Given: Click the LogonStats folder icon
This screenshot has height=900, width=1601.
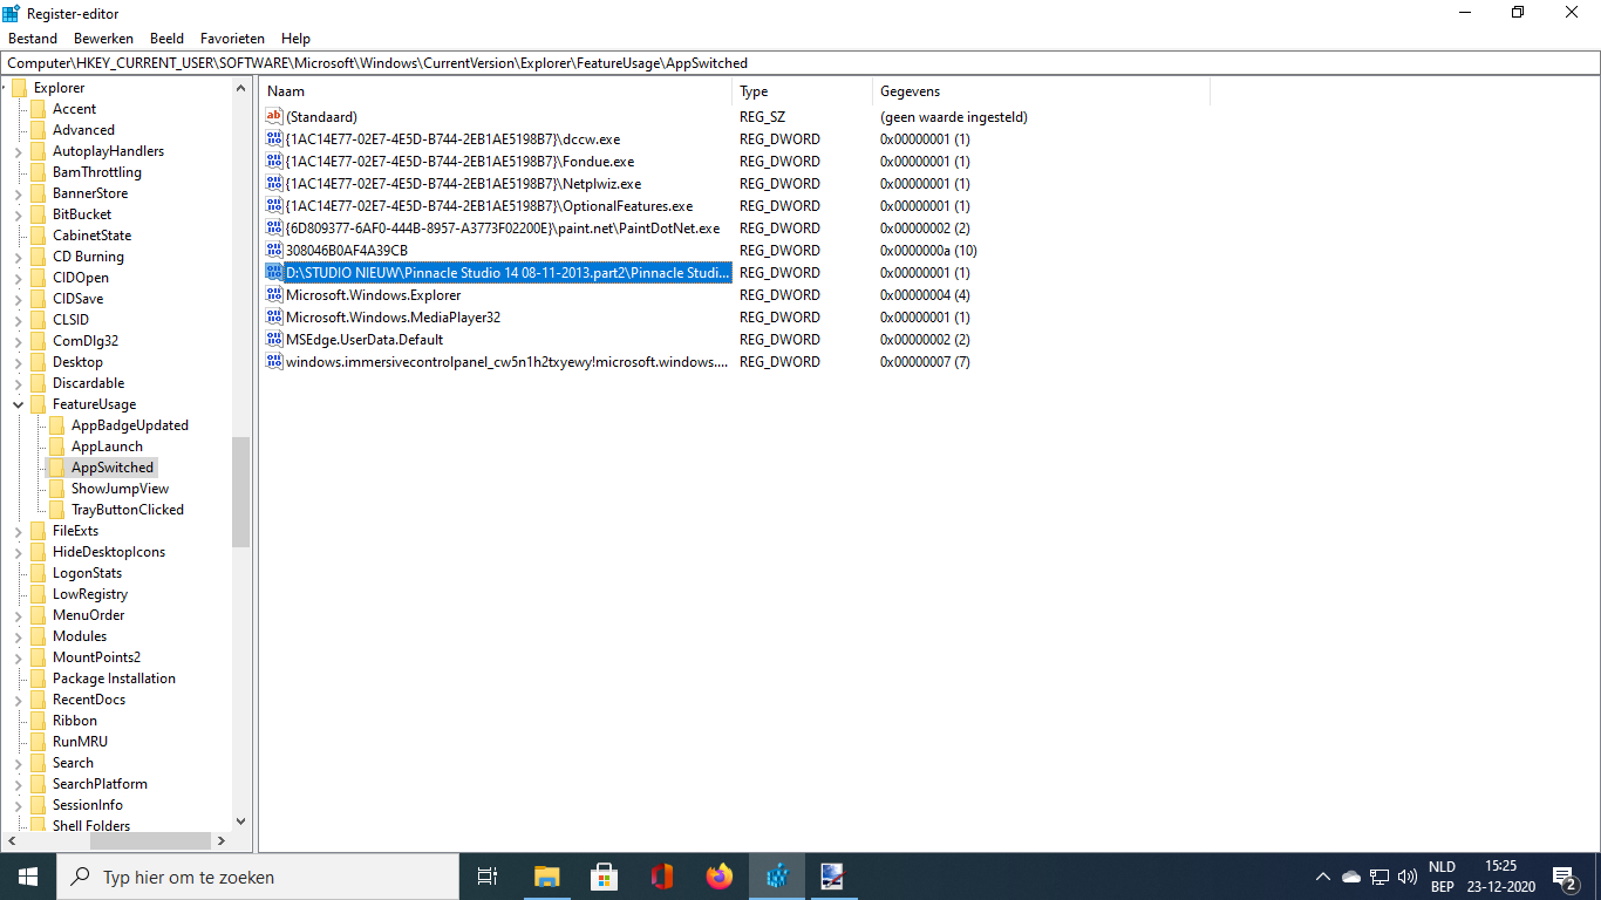Looking at the screenshot, I should coord(38,573).
